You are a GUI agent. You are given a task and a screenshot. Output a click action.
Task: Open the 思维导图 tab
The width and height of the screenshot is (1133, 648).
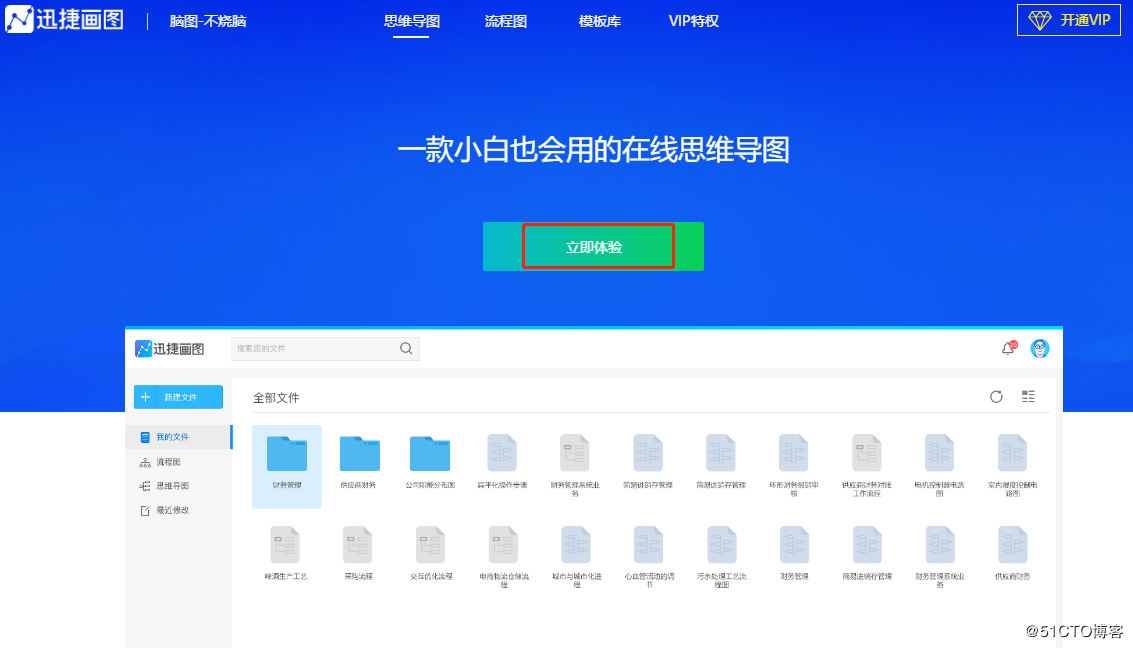tap(412, 21)
